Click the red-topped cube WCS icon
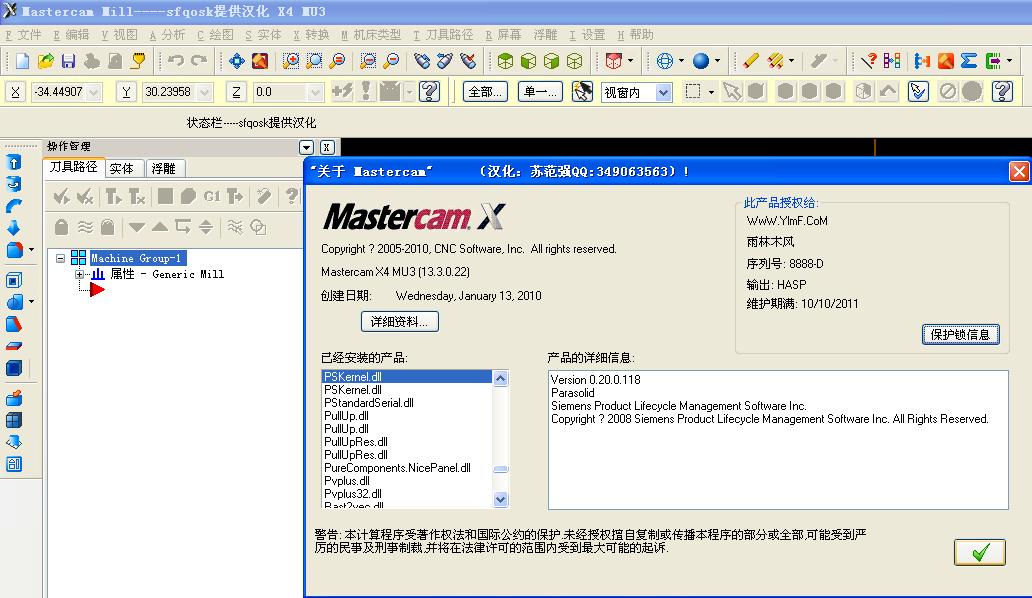 coord(613,61)
